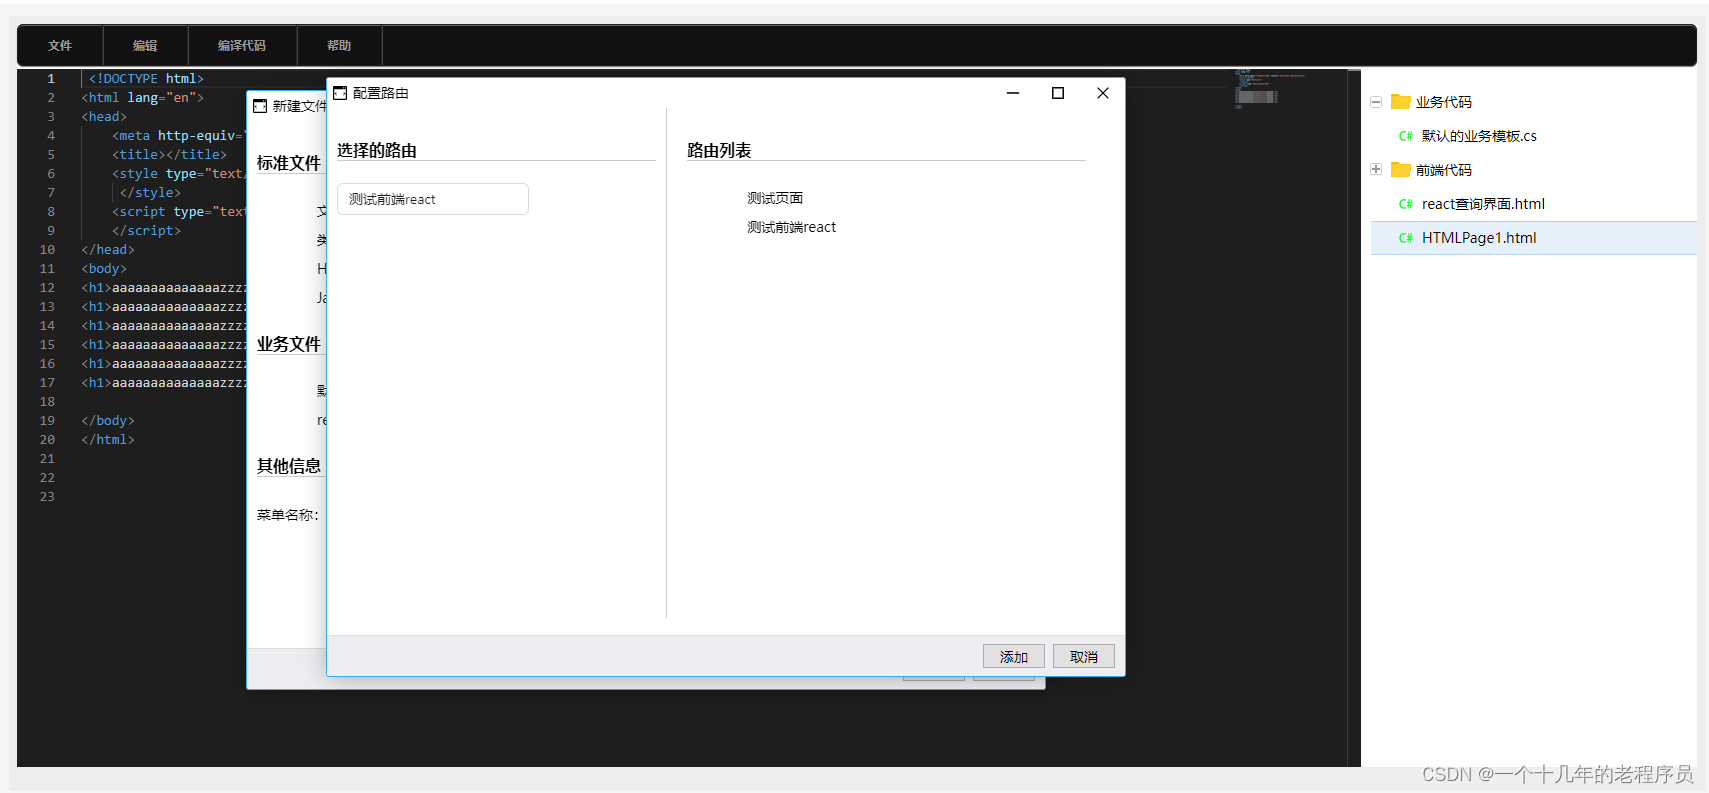Select the 业务代码 folder icon

(x=1400, y=102)
